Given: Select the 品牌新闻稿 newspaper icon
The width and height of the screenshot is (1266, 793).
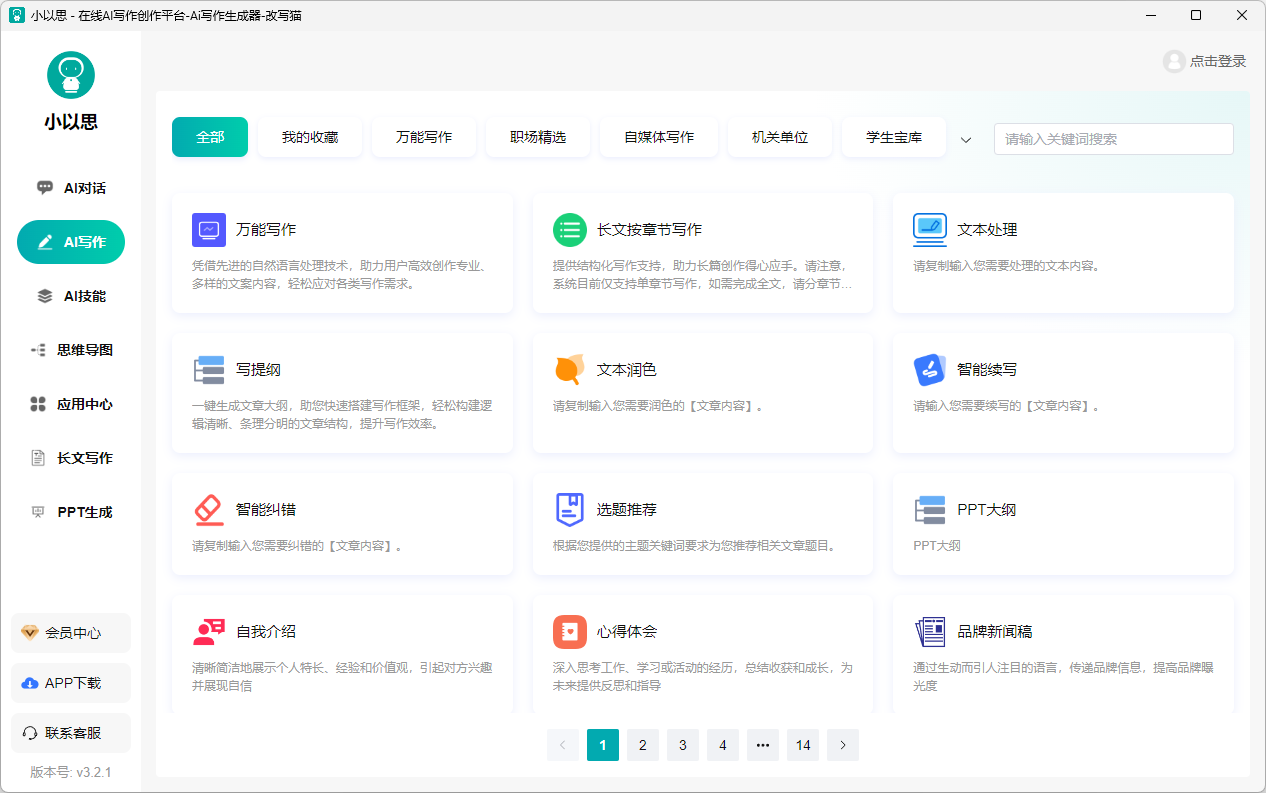Looking at the screenshot, I should 930,632.
